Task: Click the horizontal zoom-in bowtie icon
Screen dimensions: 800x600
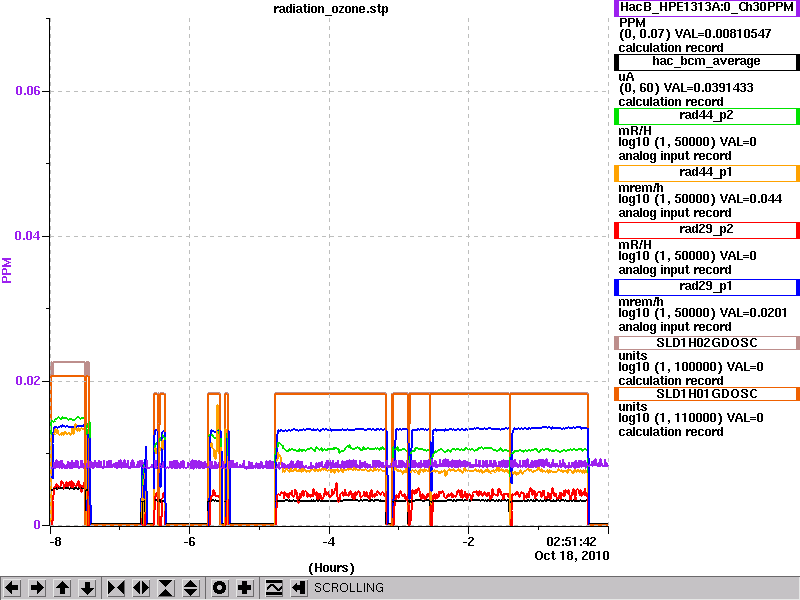Action: pos(116,588)
